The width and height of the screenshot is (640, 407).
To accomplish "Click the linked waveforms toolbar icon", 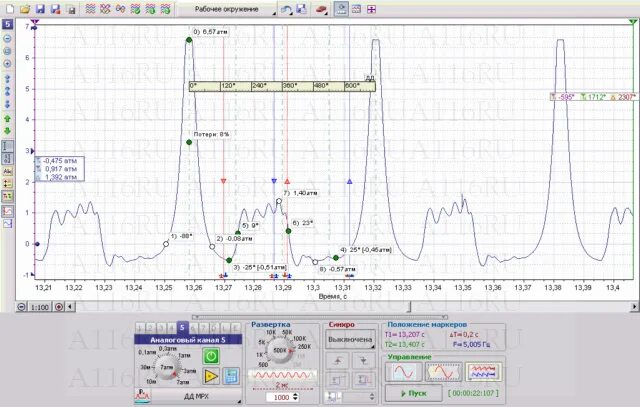I will [120, 9].
